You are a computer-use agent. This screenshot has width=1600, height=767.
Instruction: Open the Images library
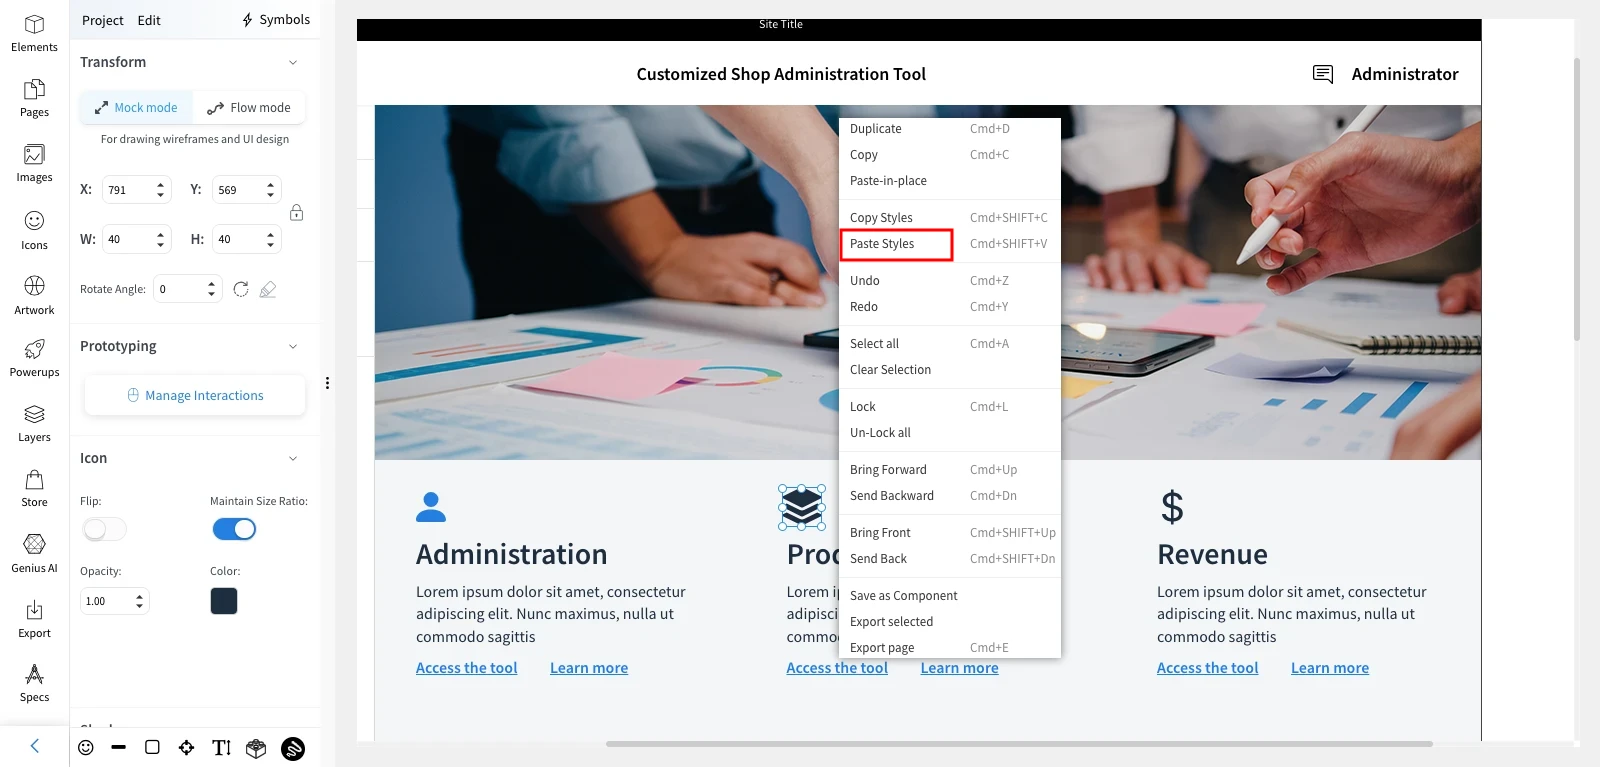point(34,163)
